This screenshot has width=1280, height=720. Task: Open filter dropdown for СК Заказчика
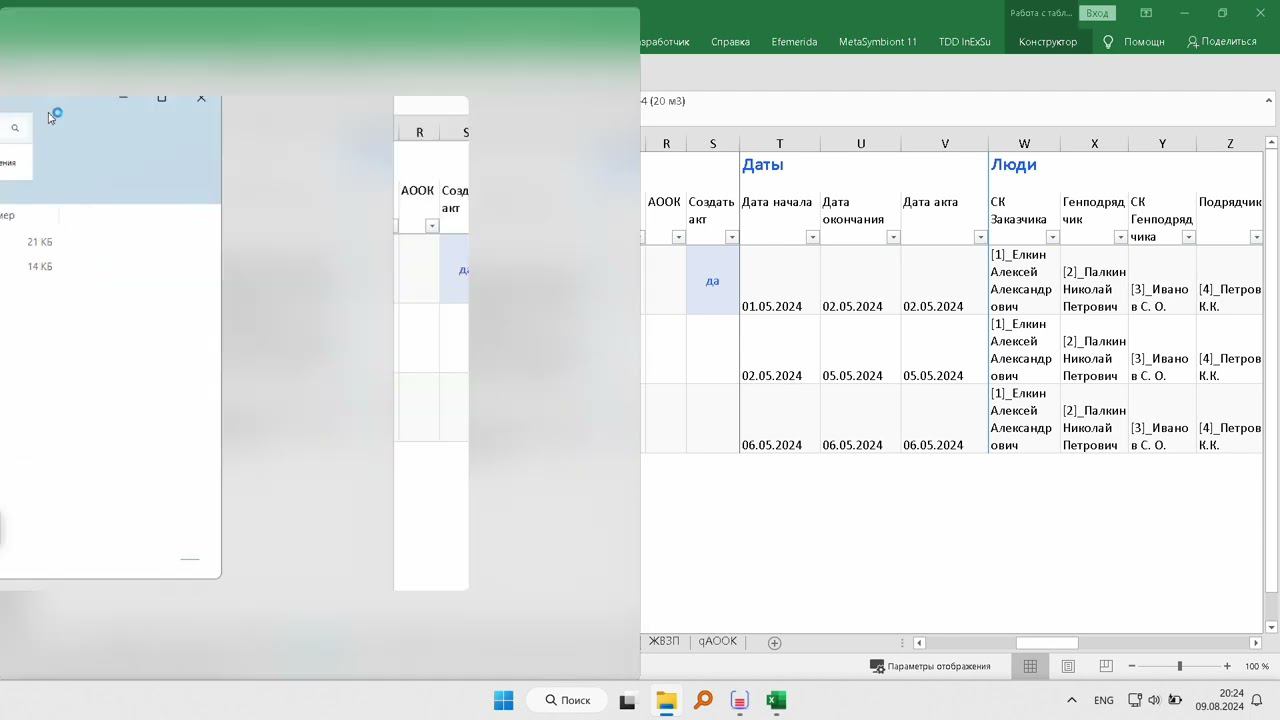tap(1052, 237)
